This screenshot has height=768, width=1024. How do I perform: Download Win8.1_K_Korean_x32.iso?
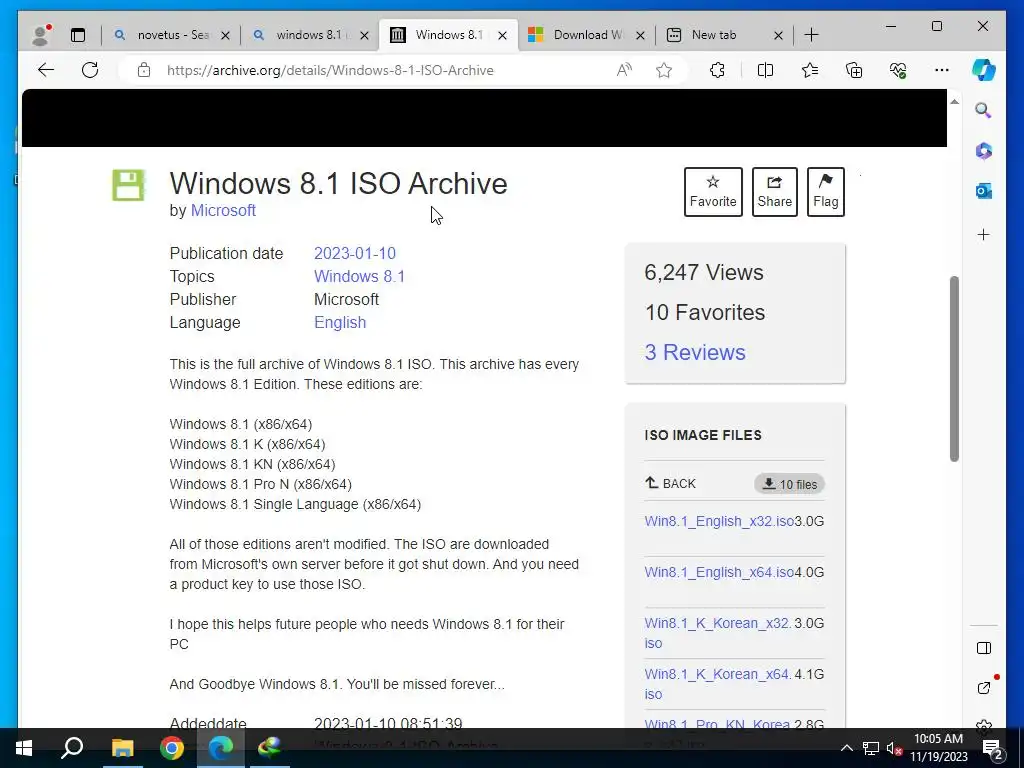[717, 633]
